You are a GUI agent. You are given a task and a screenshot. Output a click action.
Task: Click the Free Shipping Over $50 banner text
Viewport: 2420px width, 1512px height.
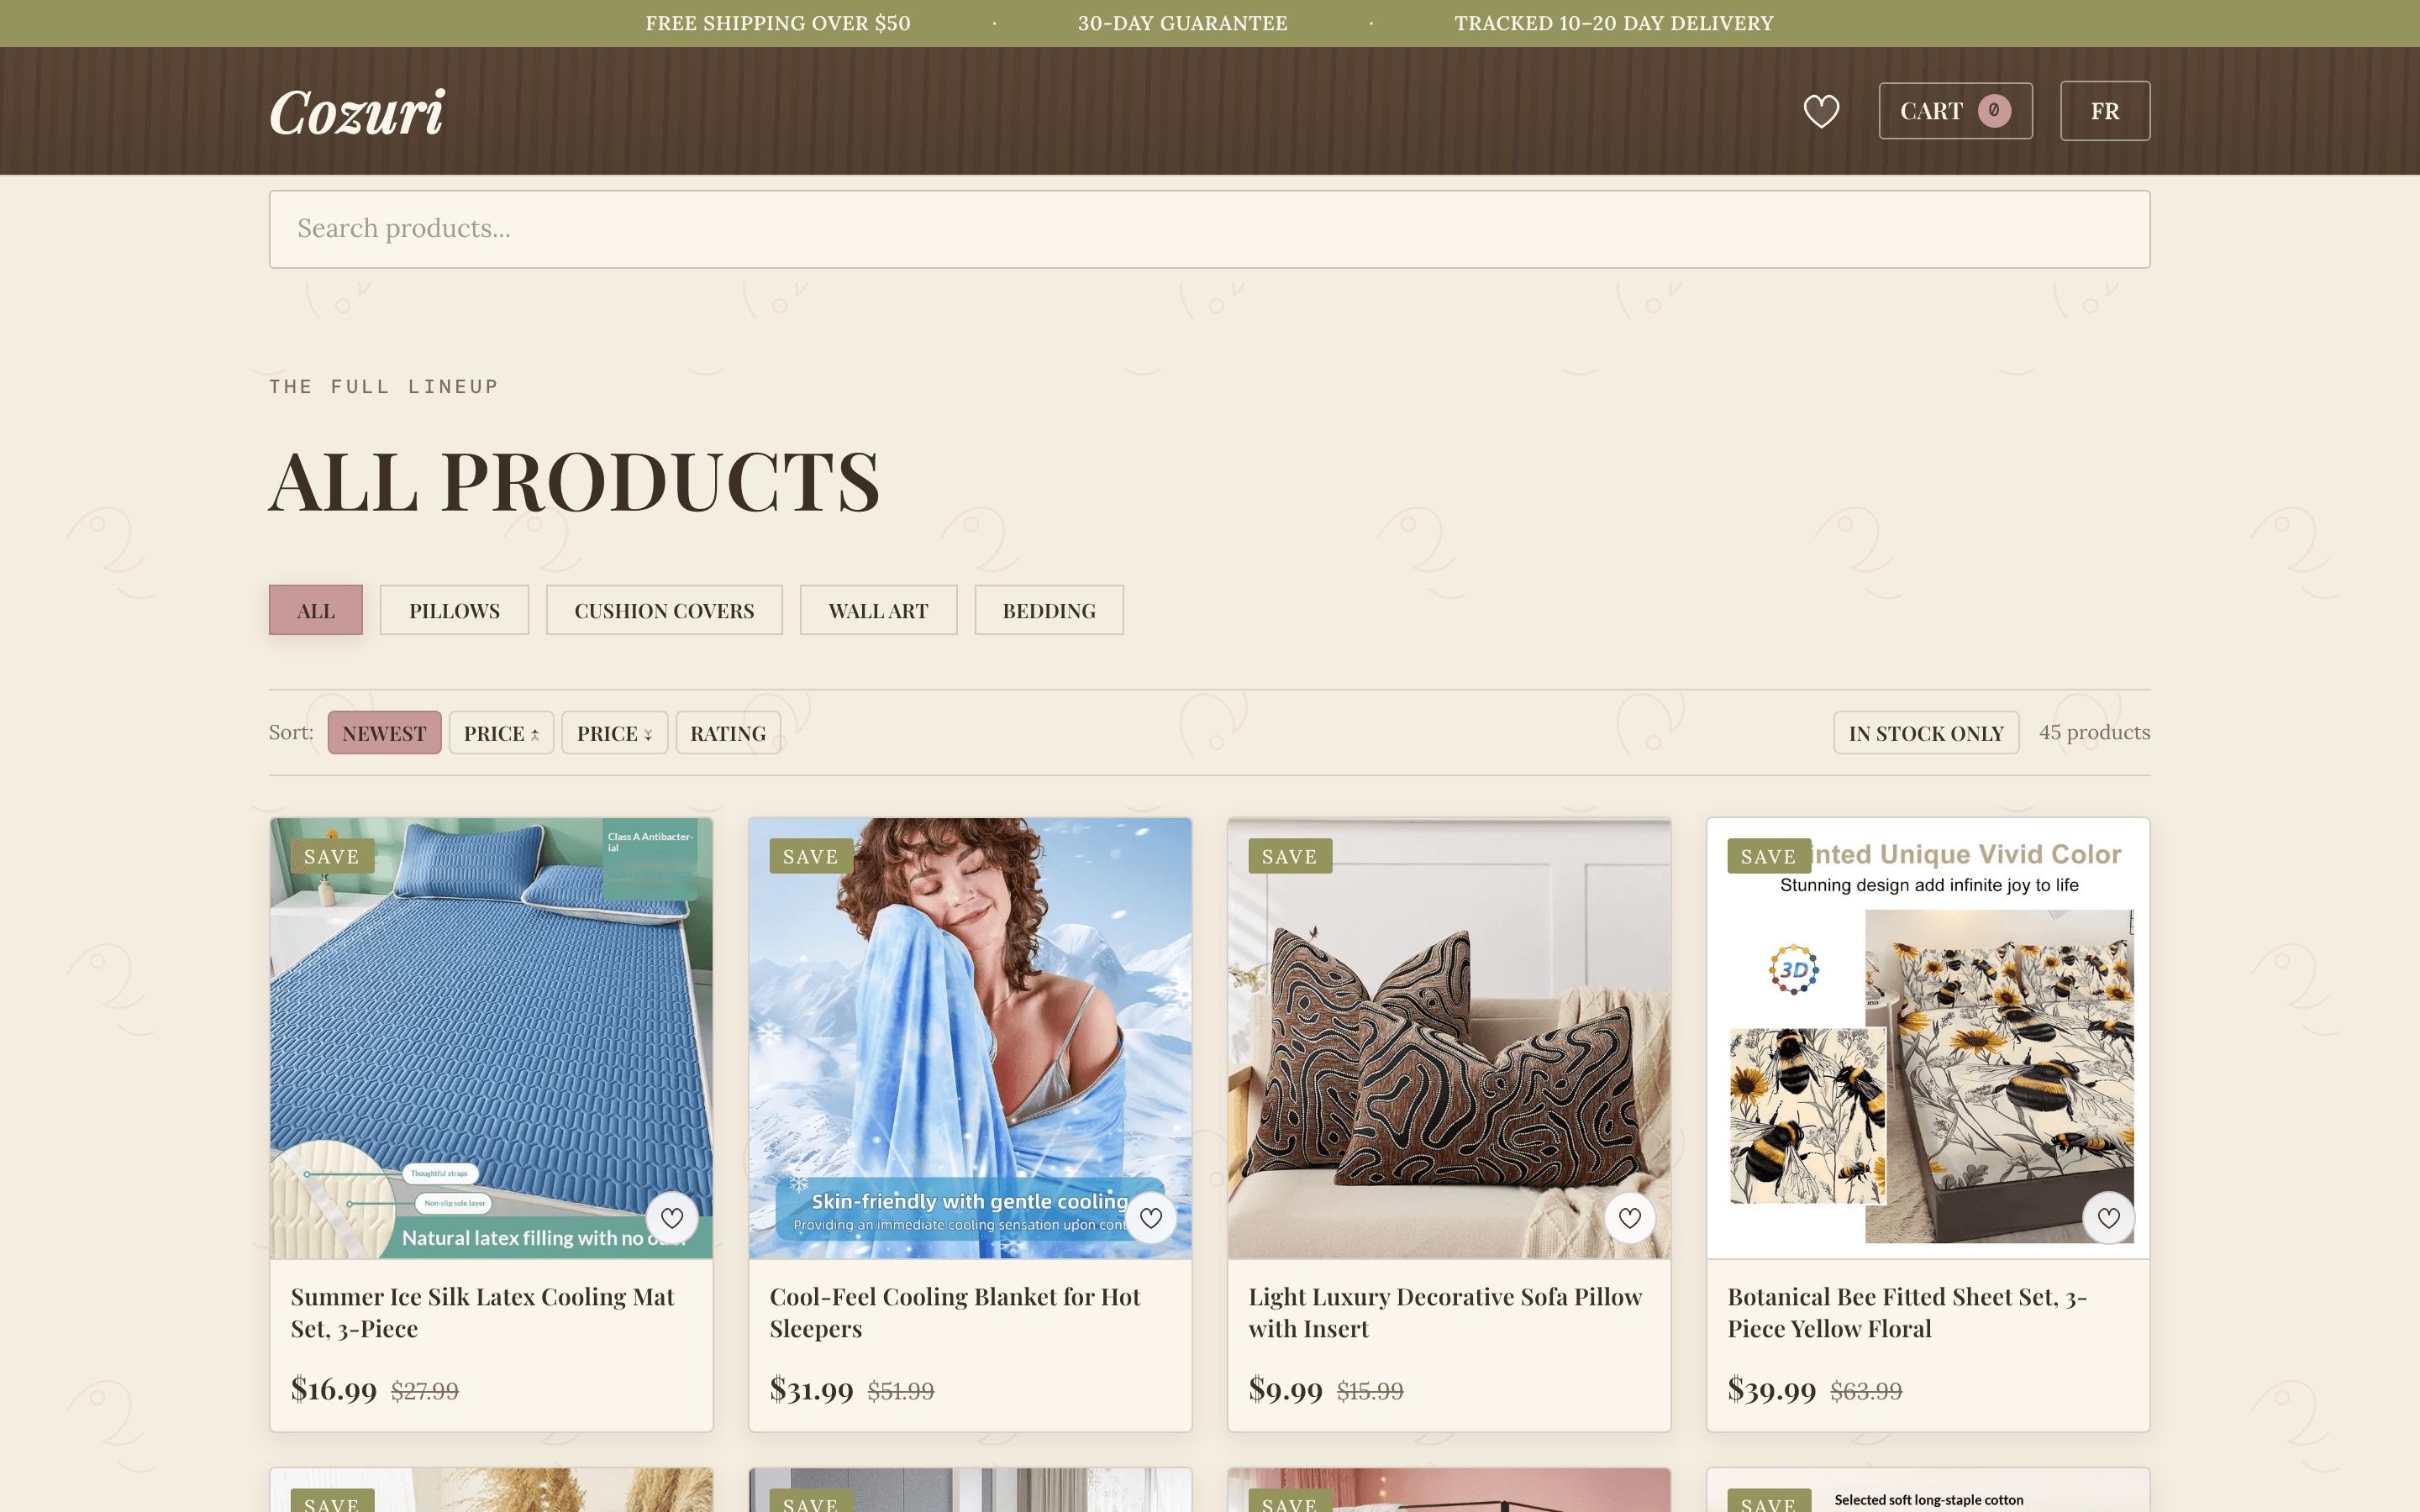point(778,23)
